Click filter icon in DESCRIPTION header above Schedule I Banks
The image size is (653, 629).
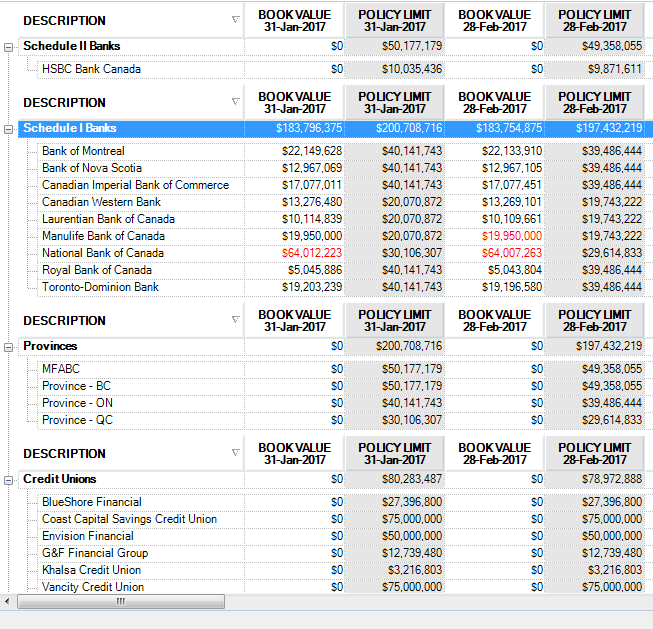[236, 102]
